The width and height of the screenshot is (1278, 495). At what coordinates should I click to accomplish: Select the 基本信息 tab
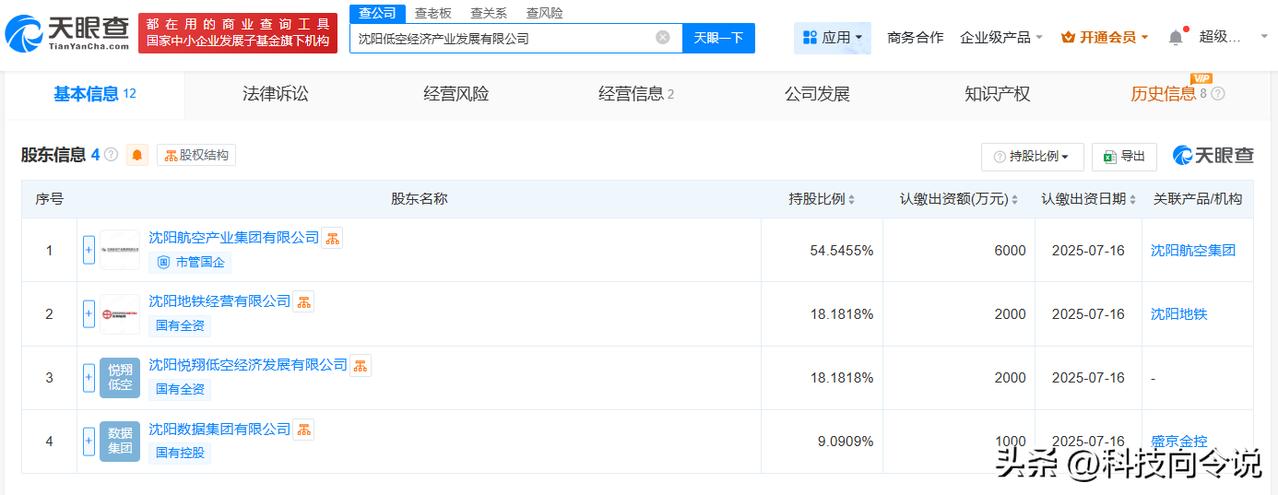[94, 94]
